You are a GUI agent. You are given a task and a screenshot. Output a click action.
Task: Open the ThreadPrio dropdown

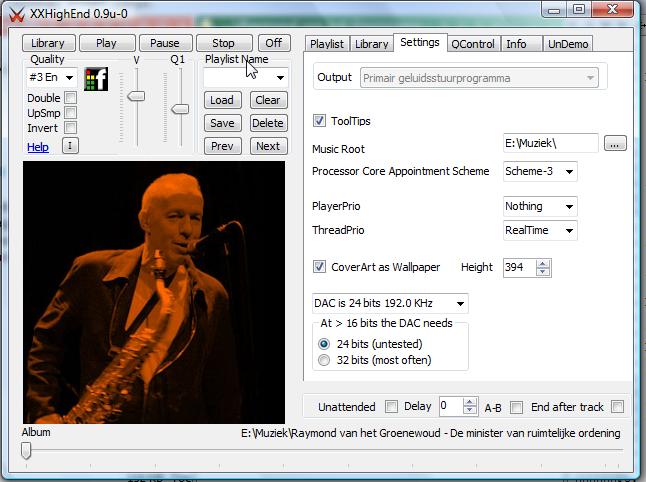pos(569,231)
